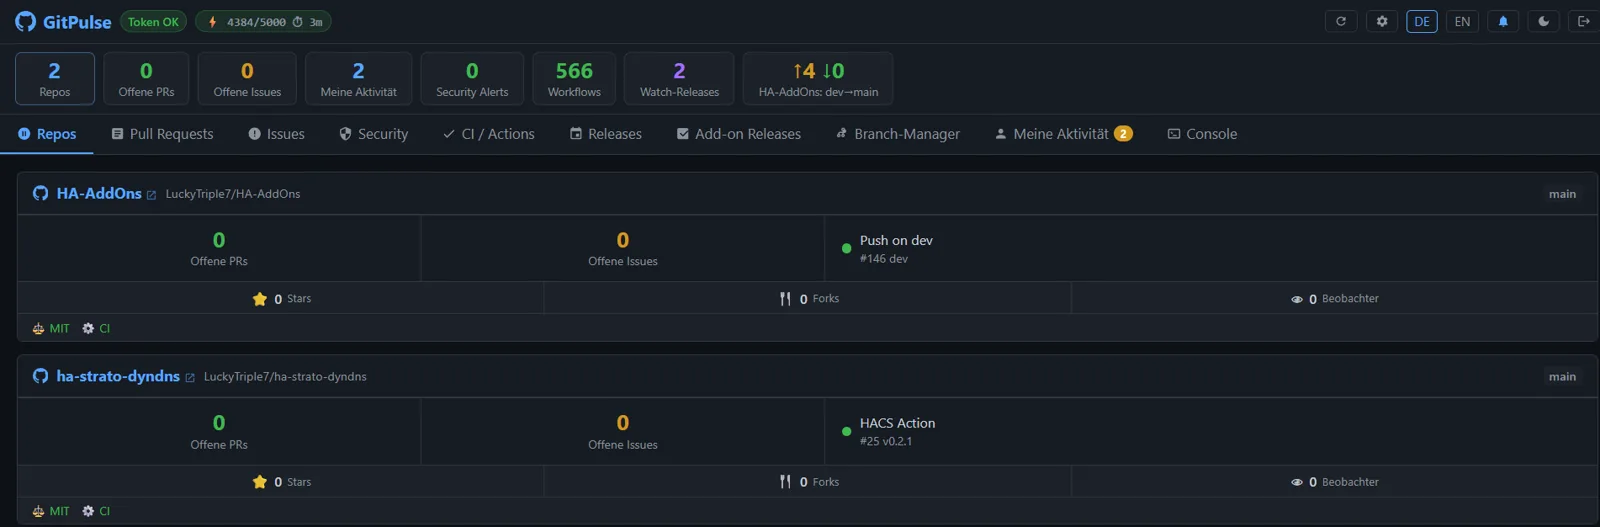Switch to the Pull Requests tab
The image size is (1600, 527).
point(162,134)
